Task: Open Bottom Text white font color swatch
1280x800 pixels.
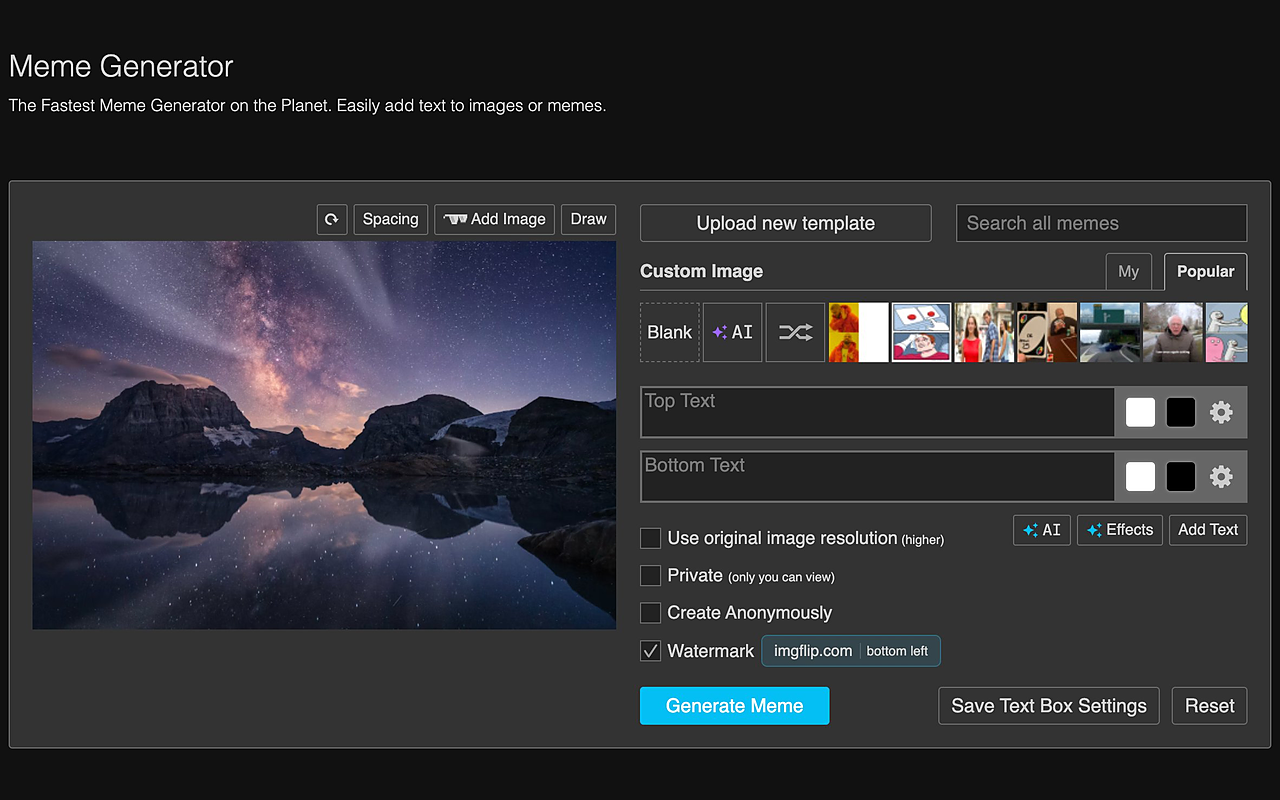Action: (x=1141, y=477)
